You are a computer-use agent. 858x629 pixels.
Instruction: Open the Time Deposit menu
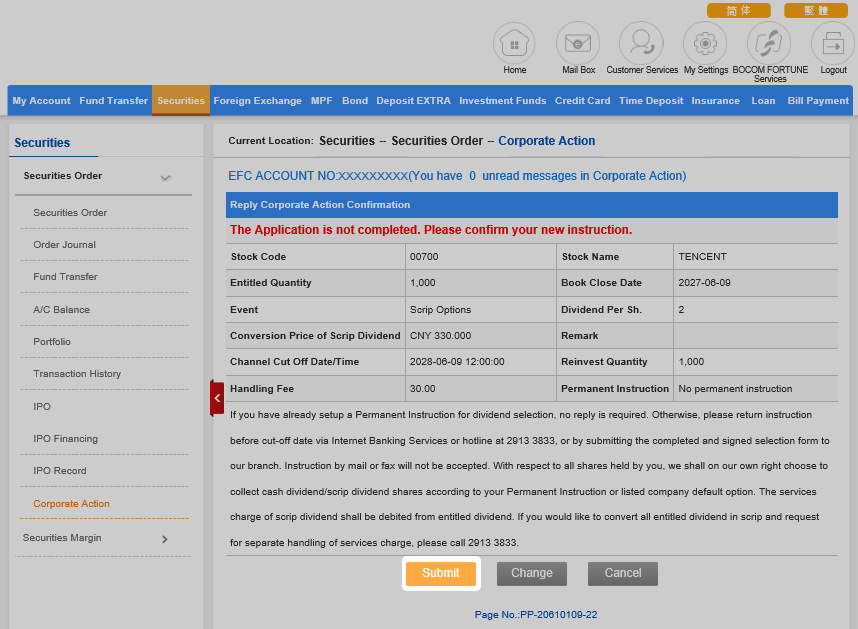(651, 101)
